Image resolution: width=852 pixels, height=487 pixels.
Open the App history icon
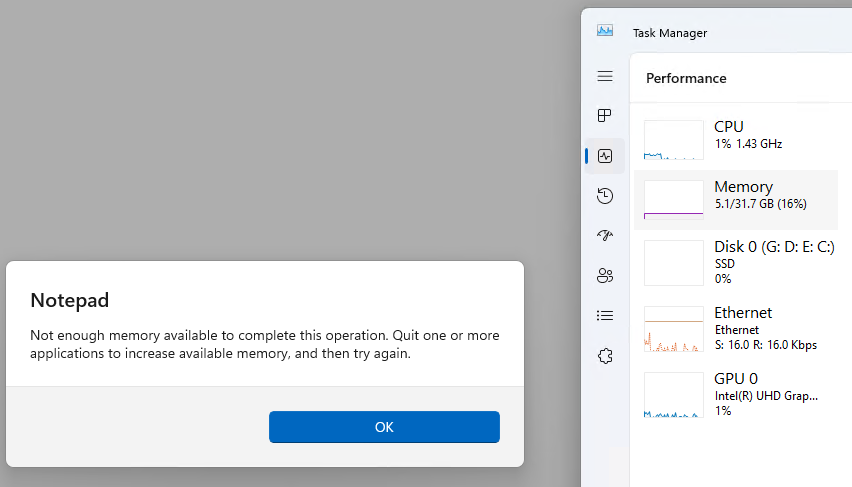click(604, 196)
